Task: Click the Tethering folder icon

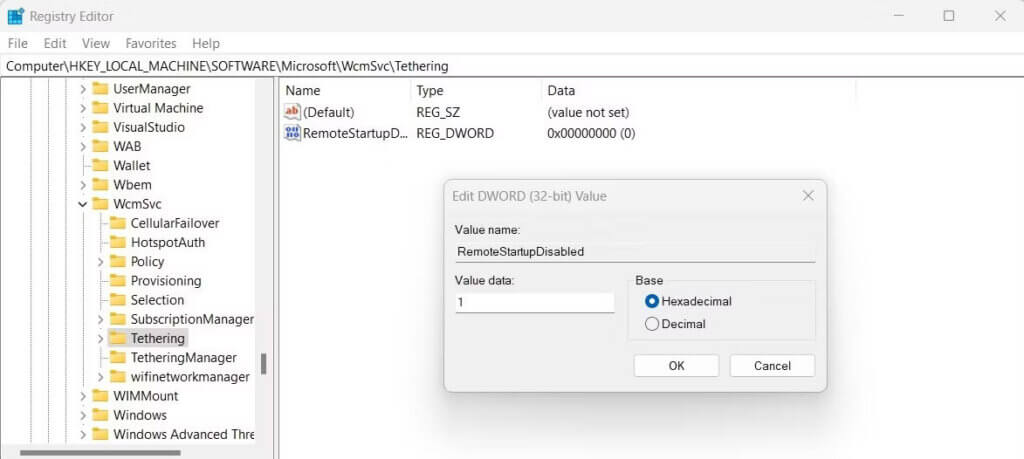Action: 118,338
